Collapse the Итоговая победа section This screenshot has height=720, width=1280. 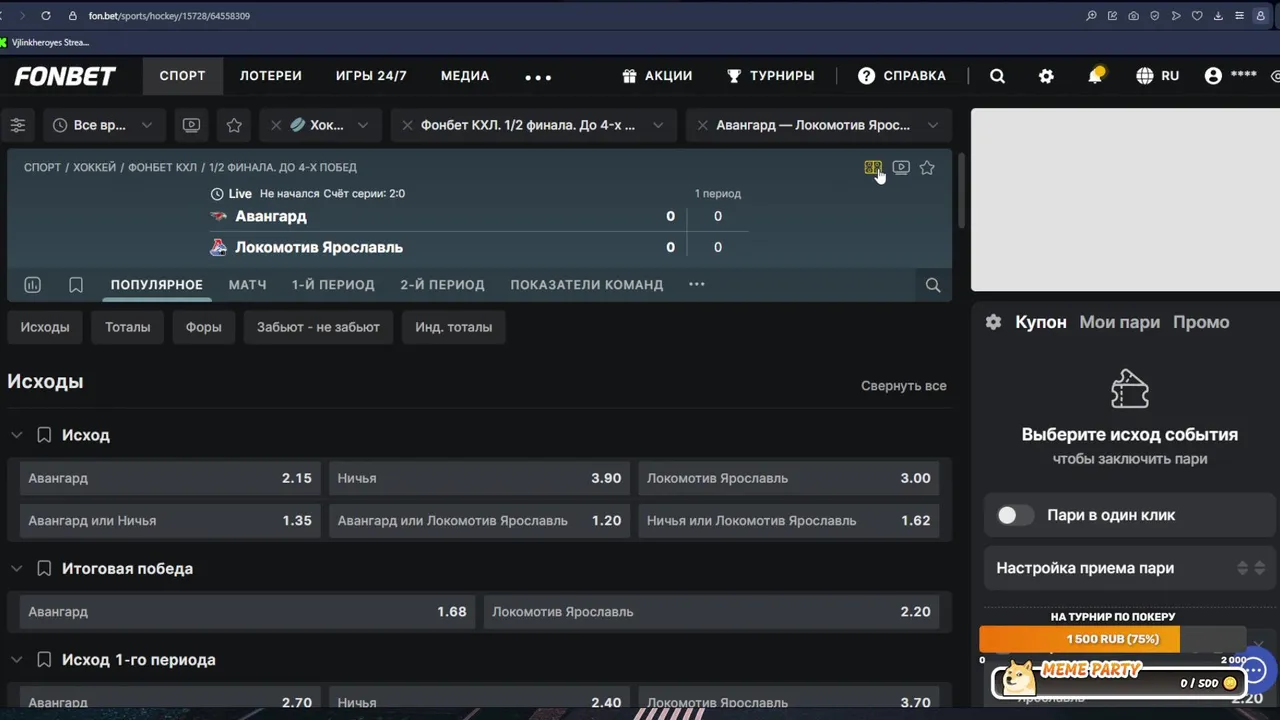16,568
